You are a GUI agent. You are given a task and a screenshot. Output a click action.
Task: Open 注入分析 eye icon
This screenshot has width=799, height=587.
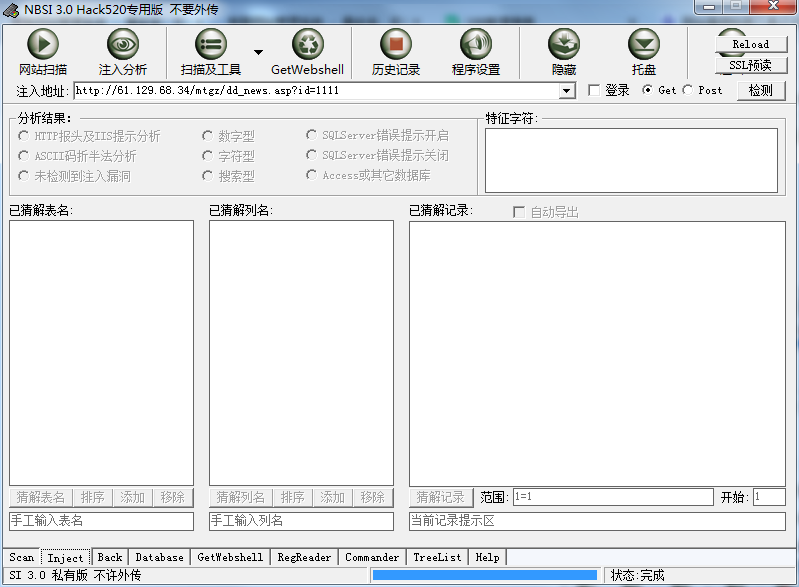click(123, 45)
